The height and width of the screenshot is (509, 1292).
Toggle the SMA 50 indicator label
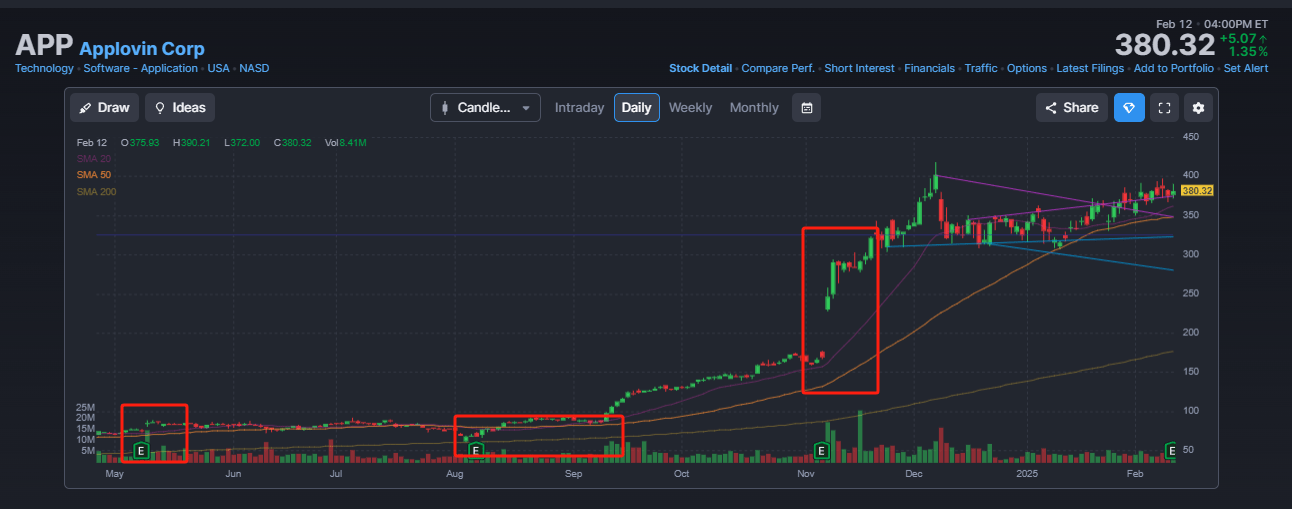(93, 175)
